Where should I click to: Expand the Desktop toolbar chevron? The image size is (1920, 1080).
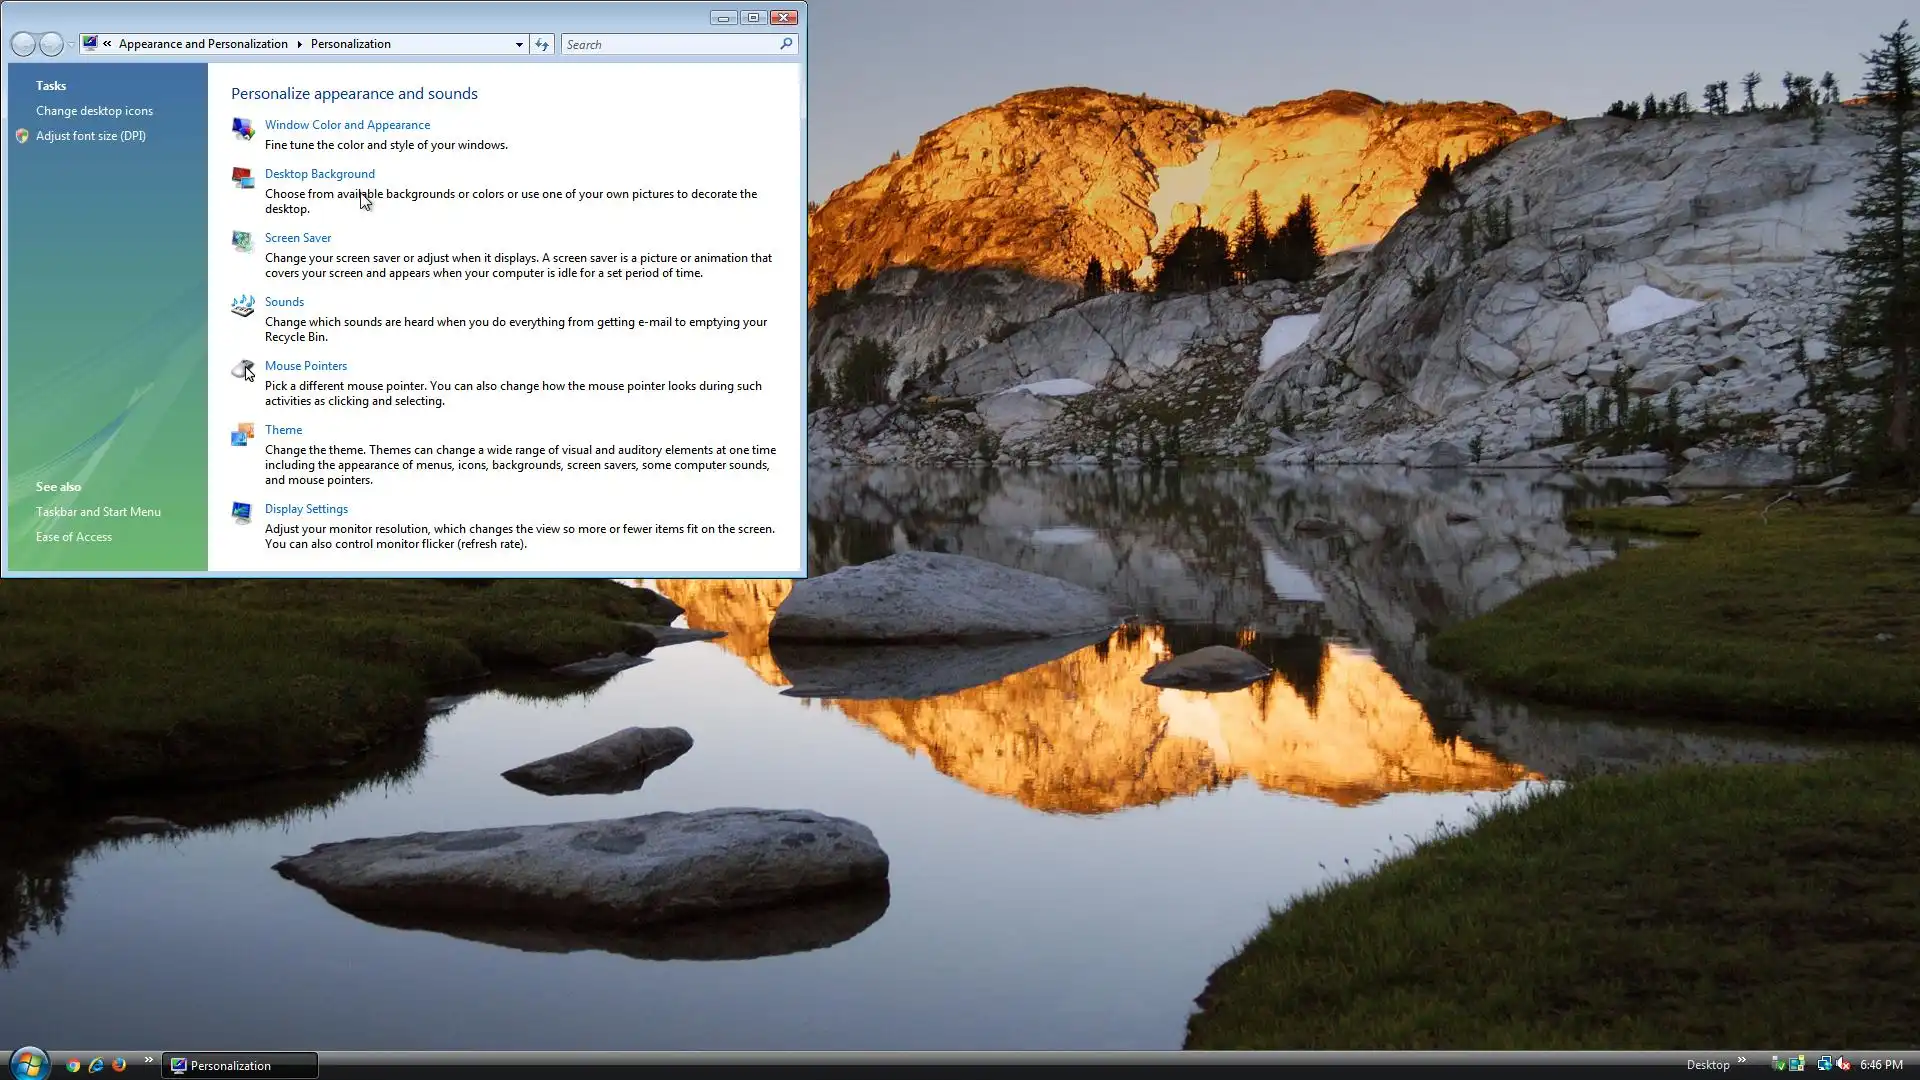[1741, 1060]
